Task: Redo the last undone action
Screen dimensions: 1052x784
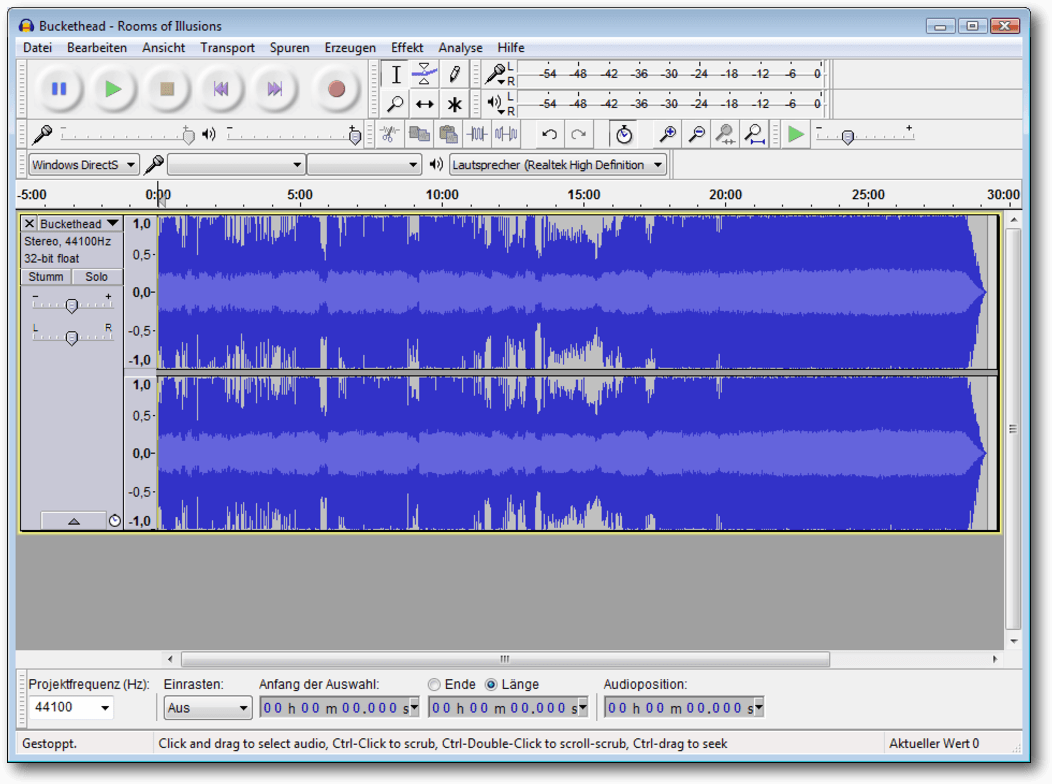Action: tap(578, 134)
